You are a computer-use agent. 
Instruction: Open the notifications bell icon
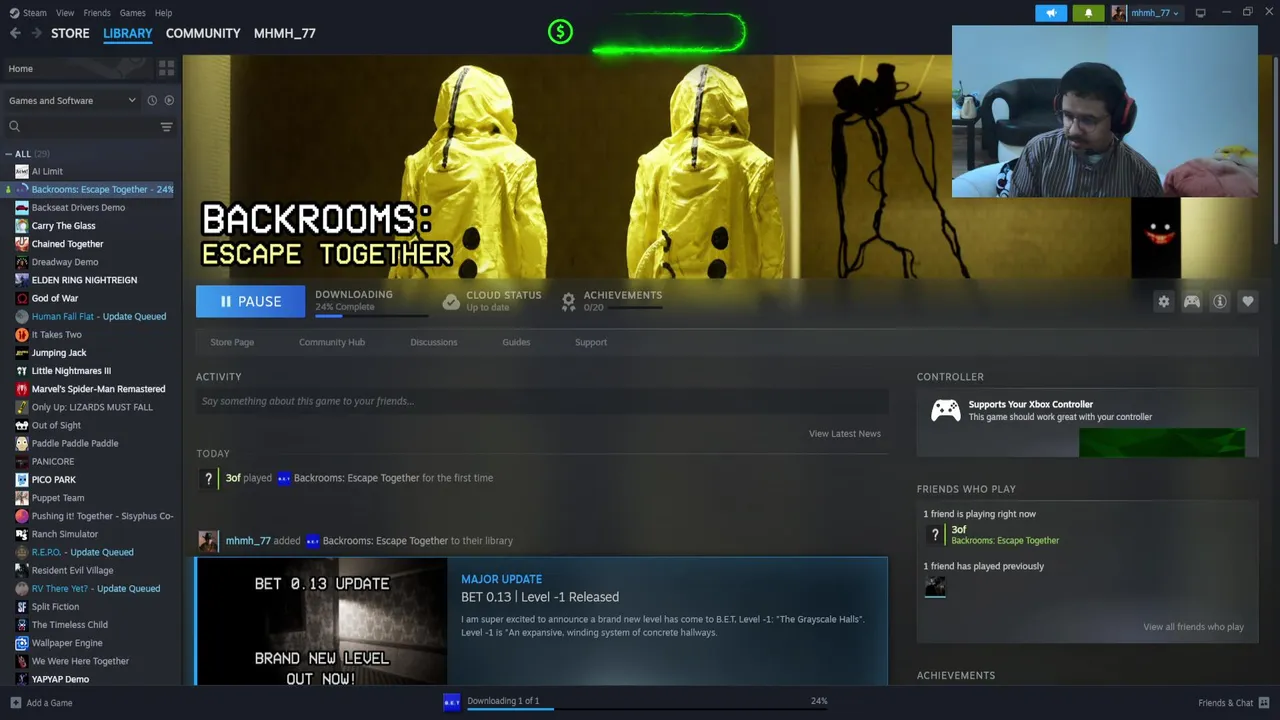click(1088, 13)
